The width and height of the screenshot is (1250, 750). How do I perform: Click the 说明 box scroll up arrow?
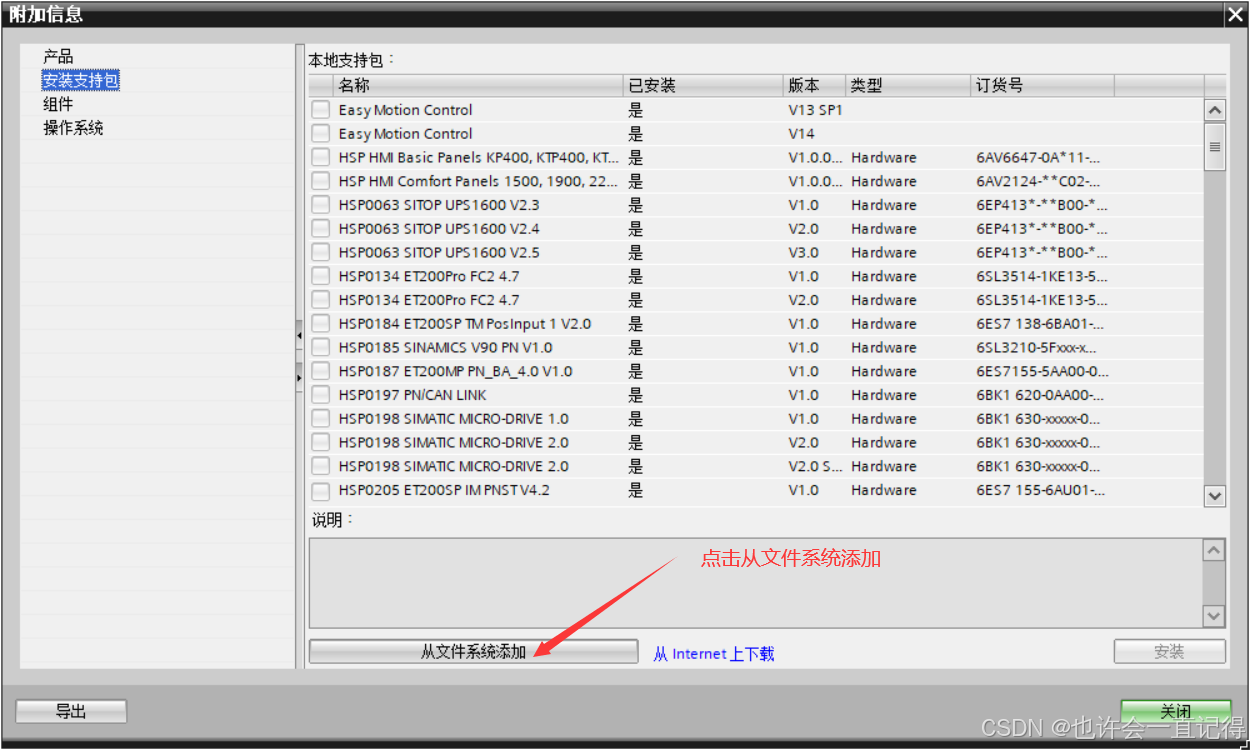pos(1214,551)
